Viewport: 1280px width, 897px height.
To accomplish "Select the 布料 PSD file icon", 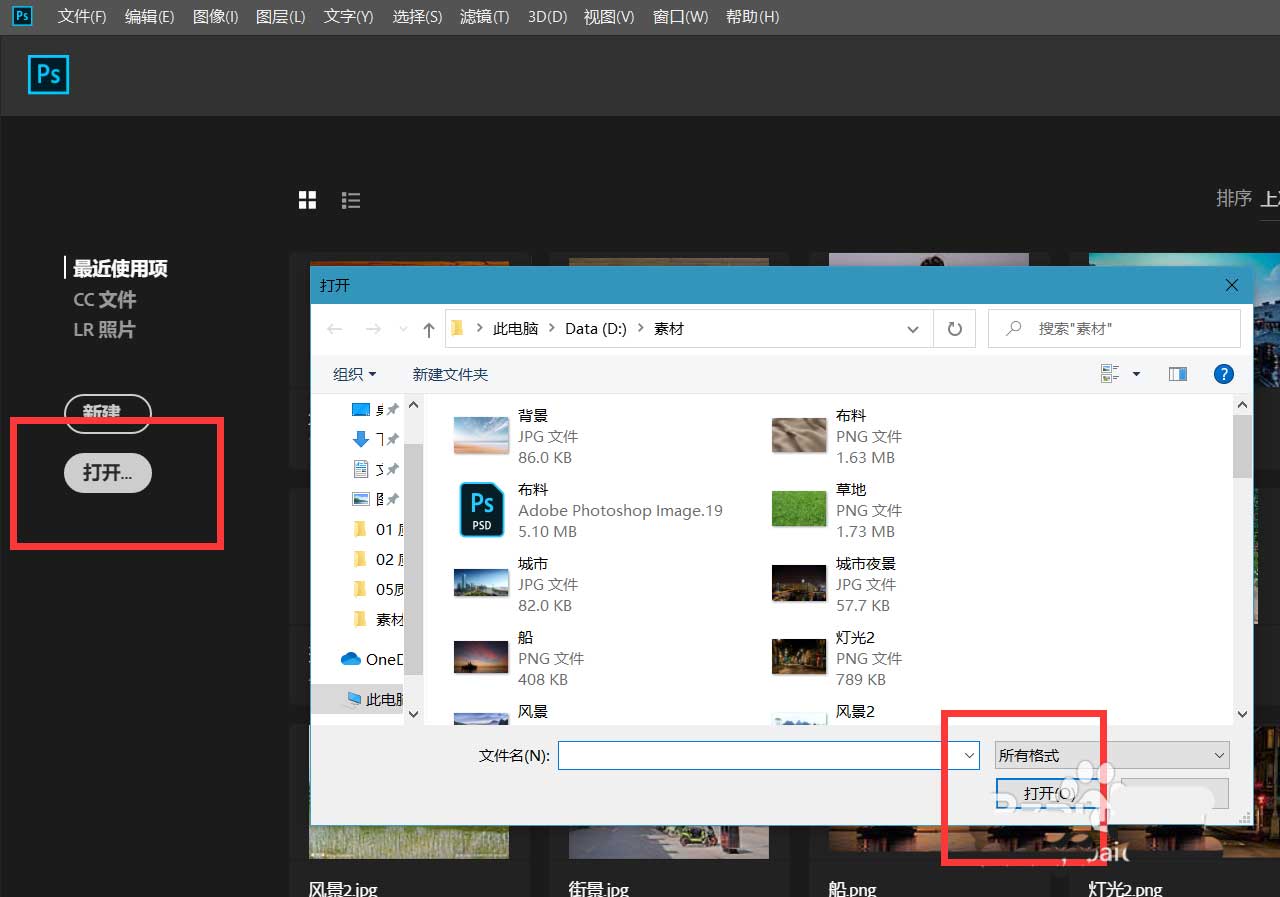I will pos(482,509).
